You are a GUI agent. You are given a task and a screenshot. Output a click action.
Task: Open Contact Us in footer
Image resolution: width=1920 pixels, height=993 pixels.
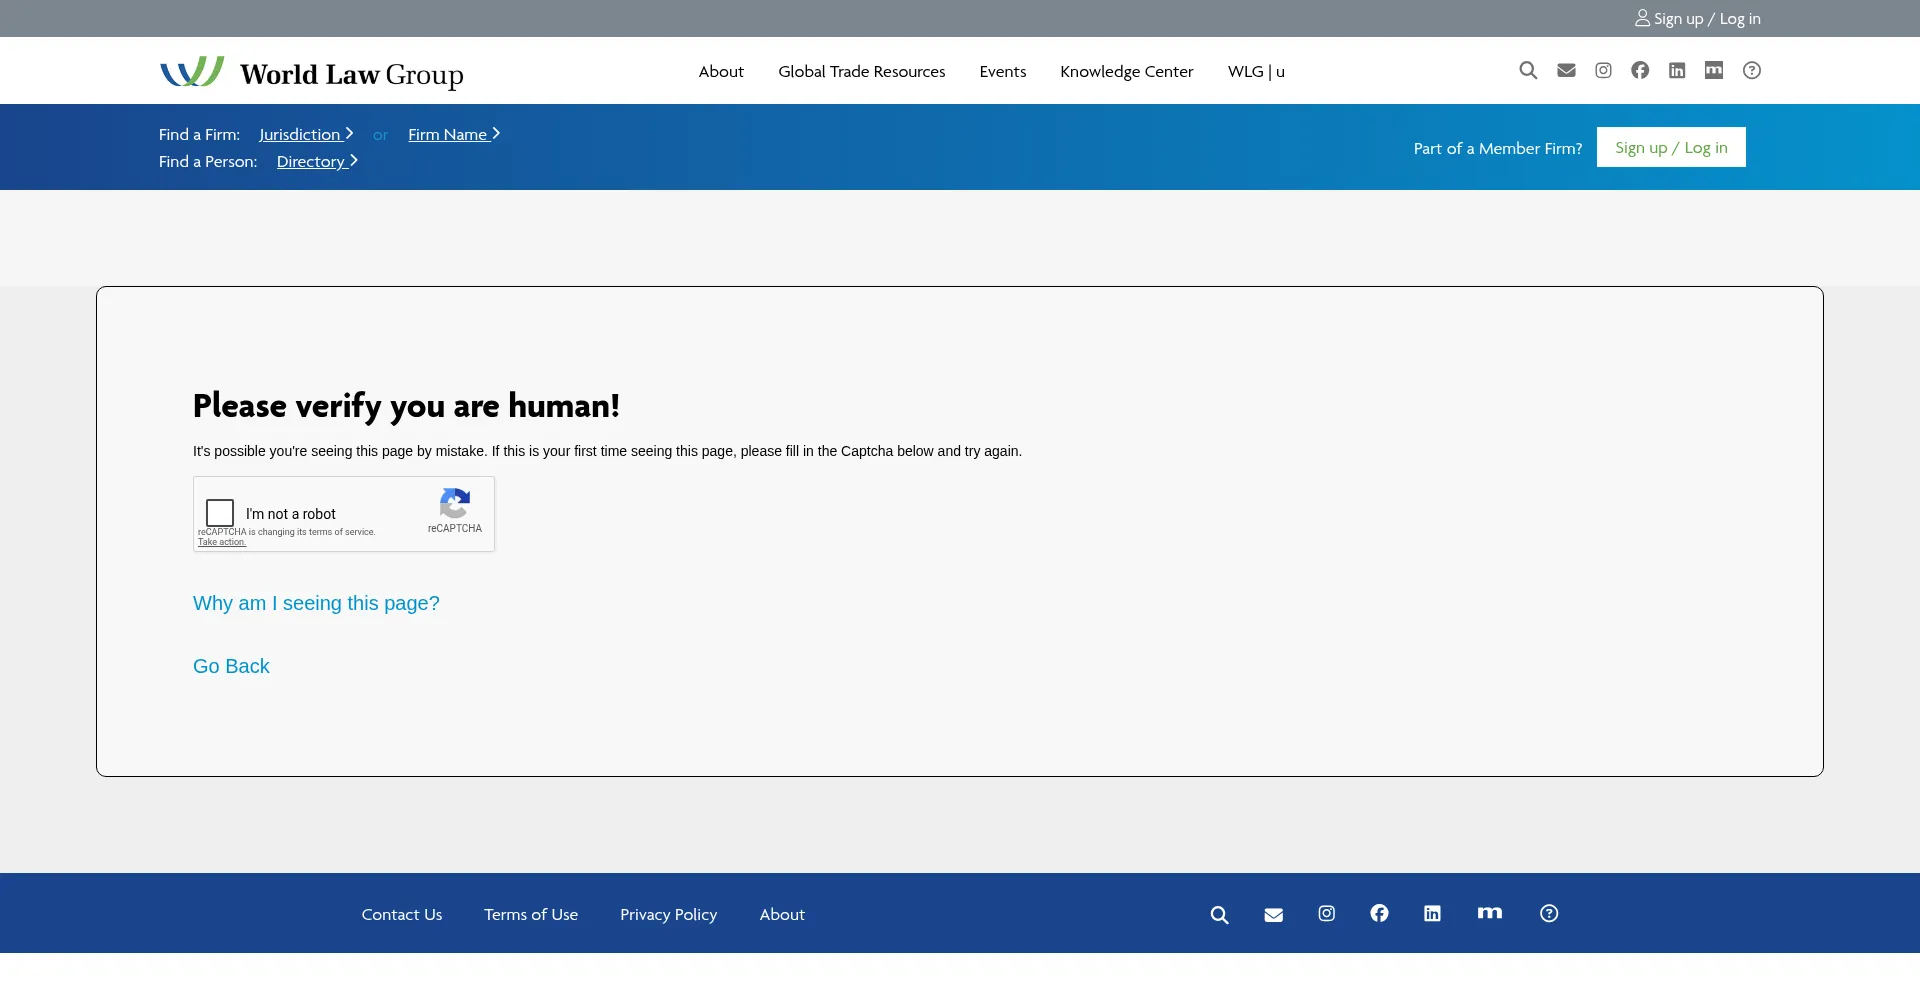[402, 914]
